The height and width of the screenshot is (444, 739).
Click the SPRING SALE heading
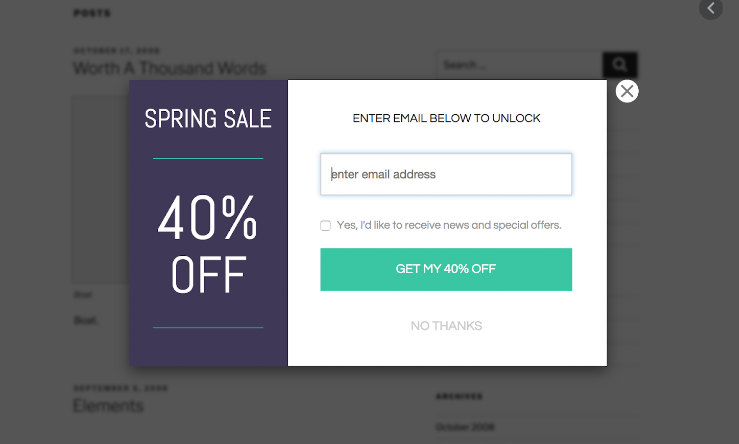coord(208,119)
